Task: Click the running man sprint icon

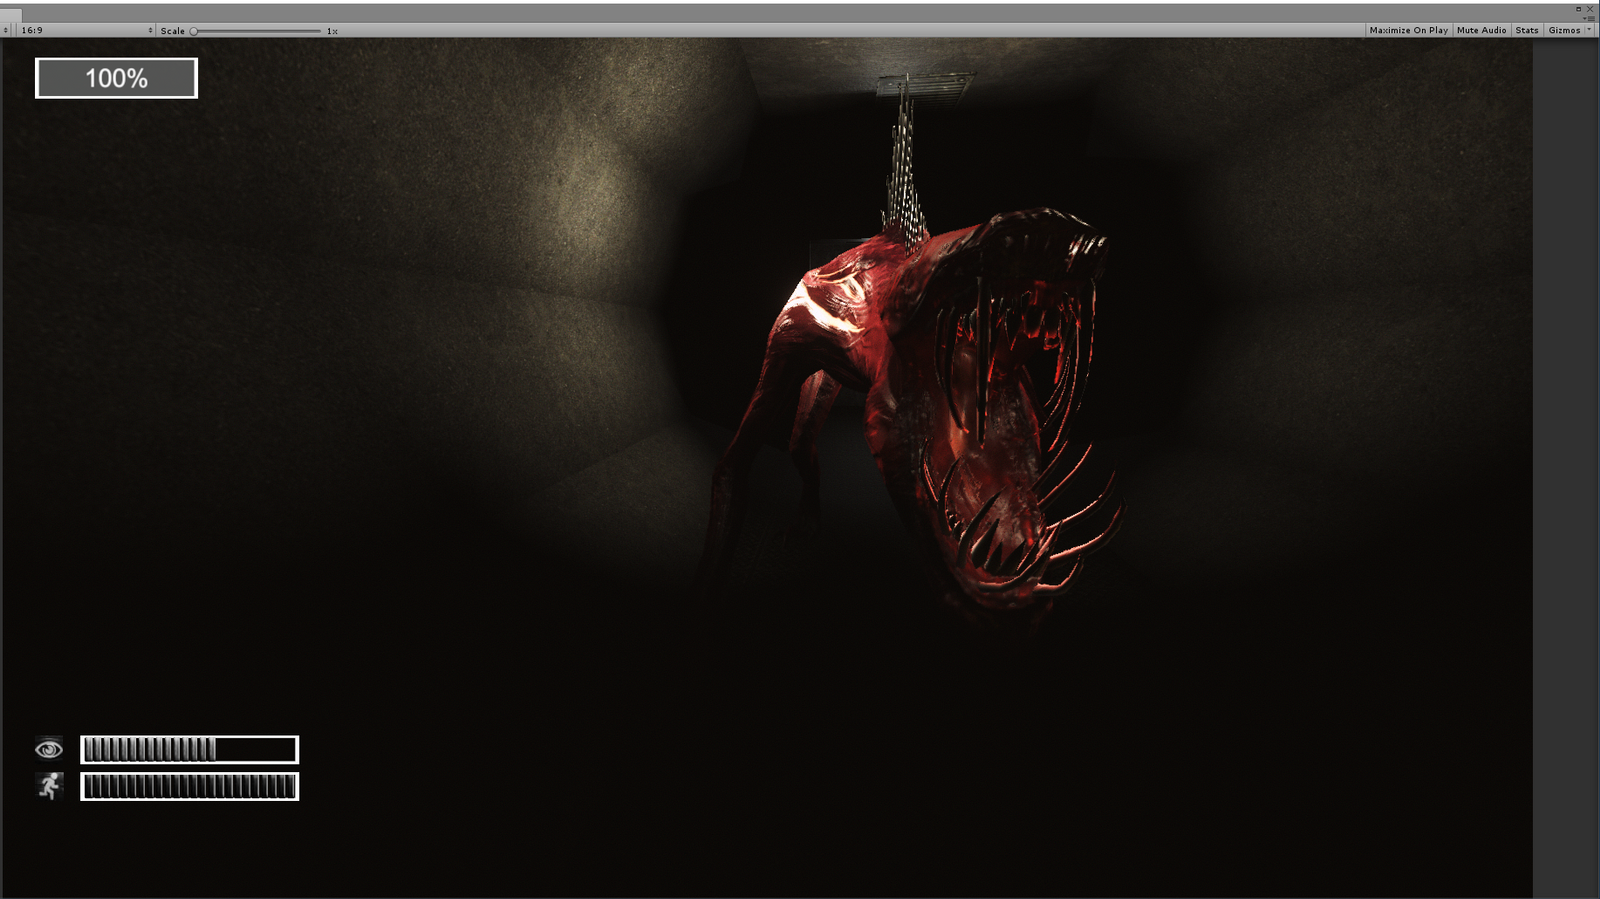Action: pyautogui.click(x=49, y=786)
